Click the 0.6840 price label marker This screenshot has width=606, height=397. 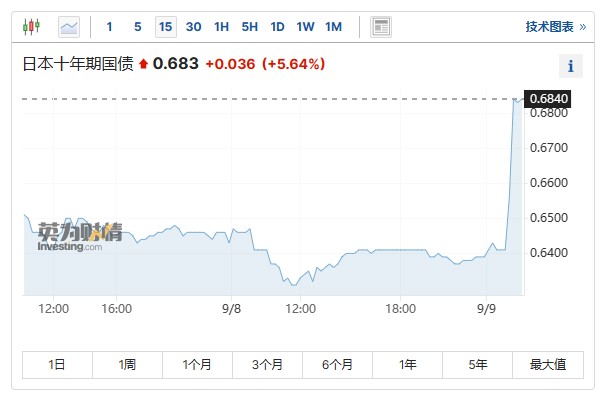(x=547, y=99)
